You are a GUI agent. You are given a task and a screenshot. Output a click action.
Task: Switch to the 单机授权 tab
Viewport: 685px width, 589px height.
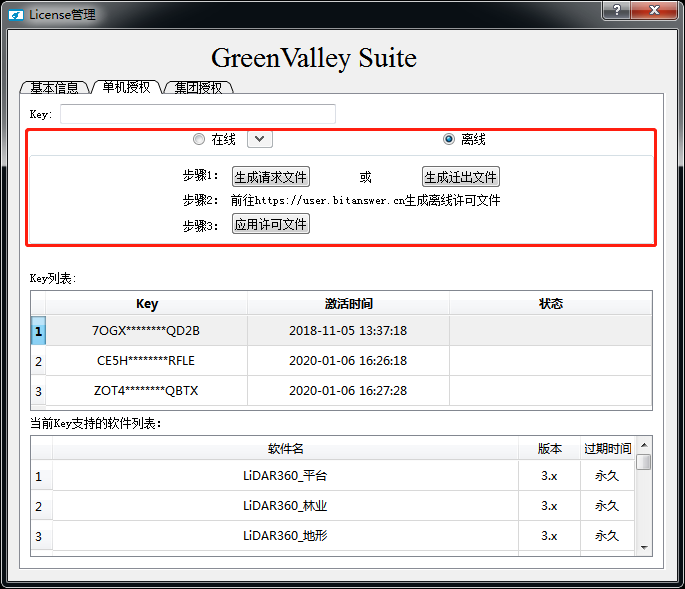coord(126,87)
